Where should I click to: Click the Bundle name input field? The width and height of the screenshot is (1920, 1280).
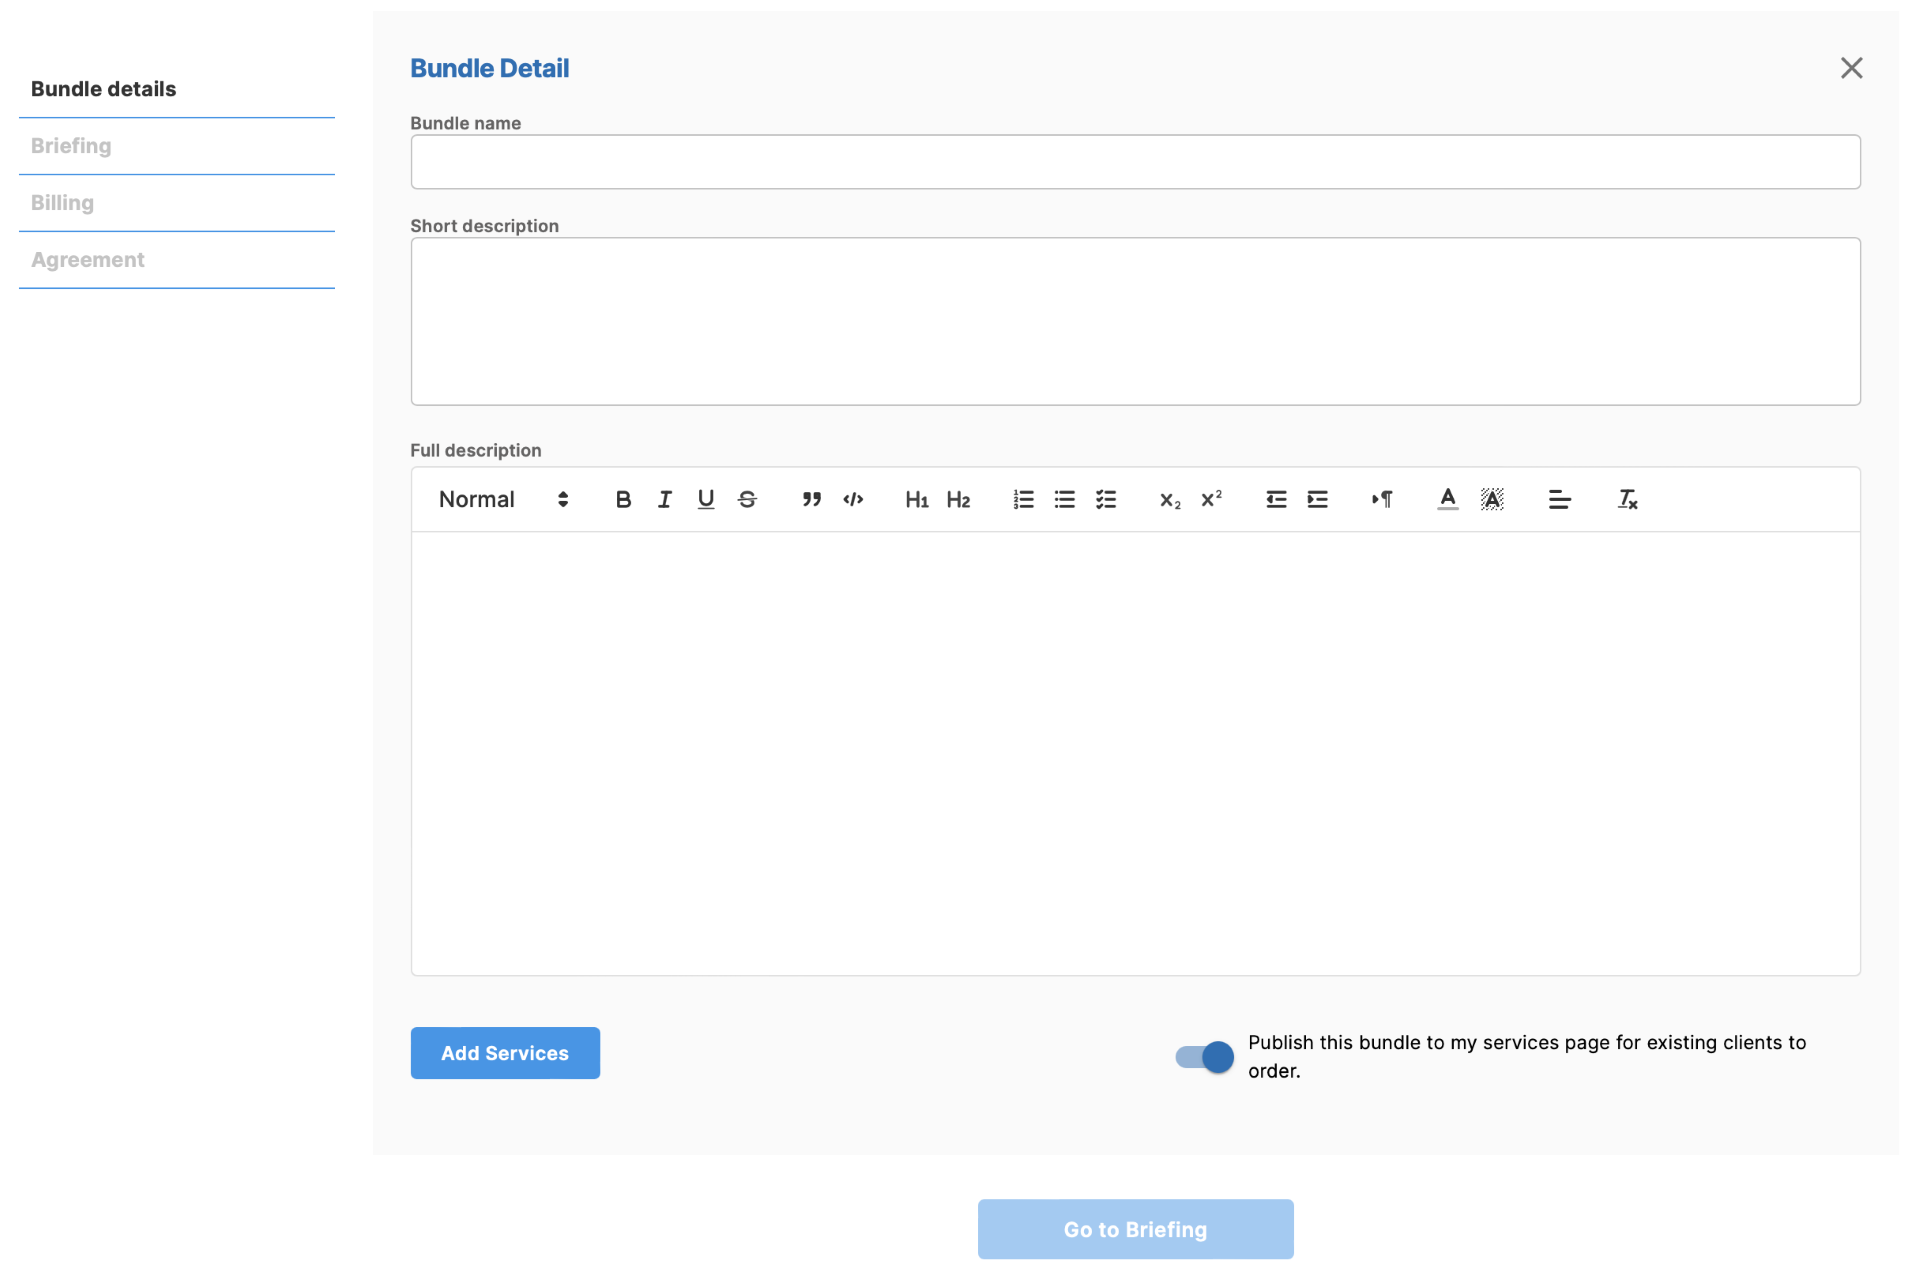(x=1135, y=162)
